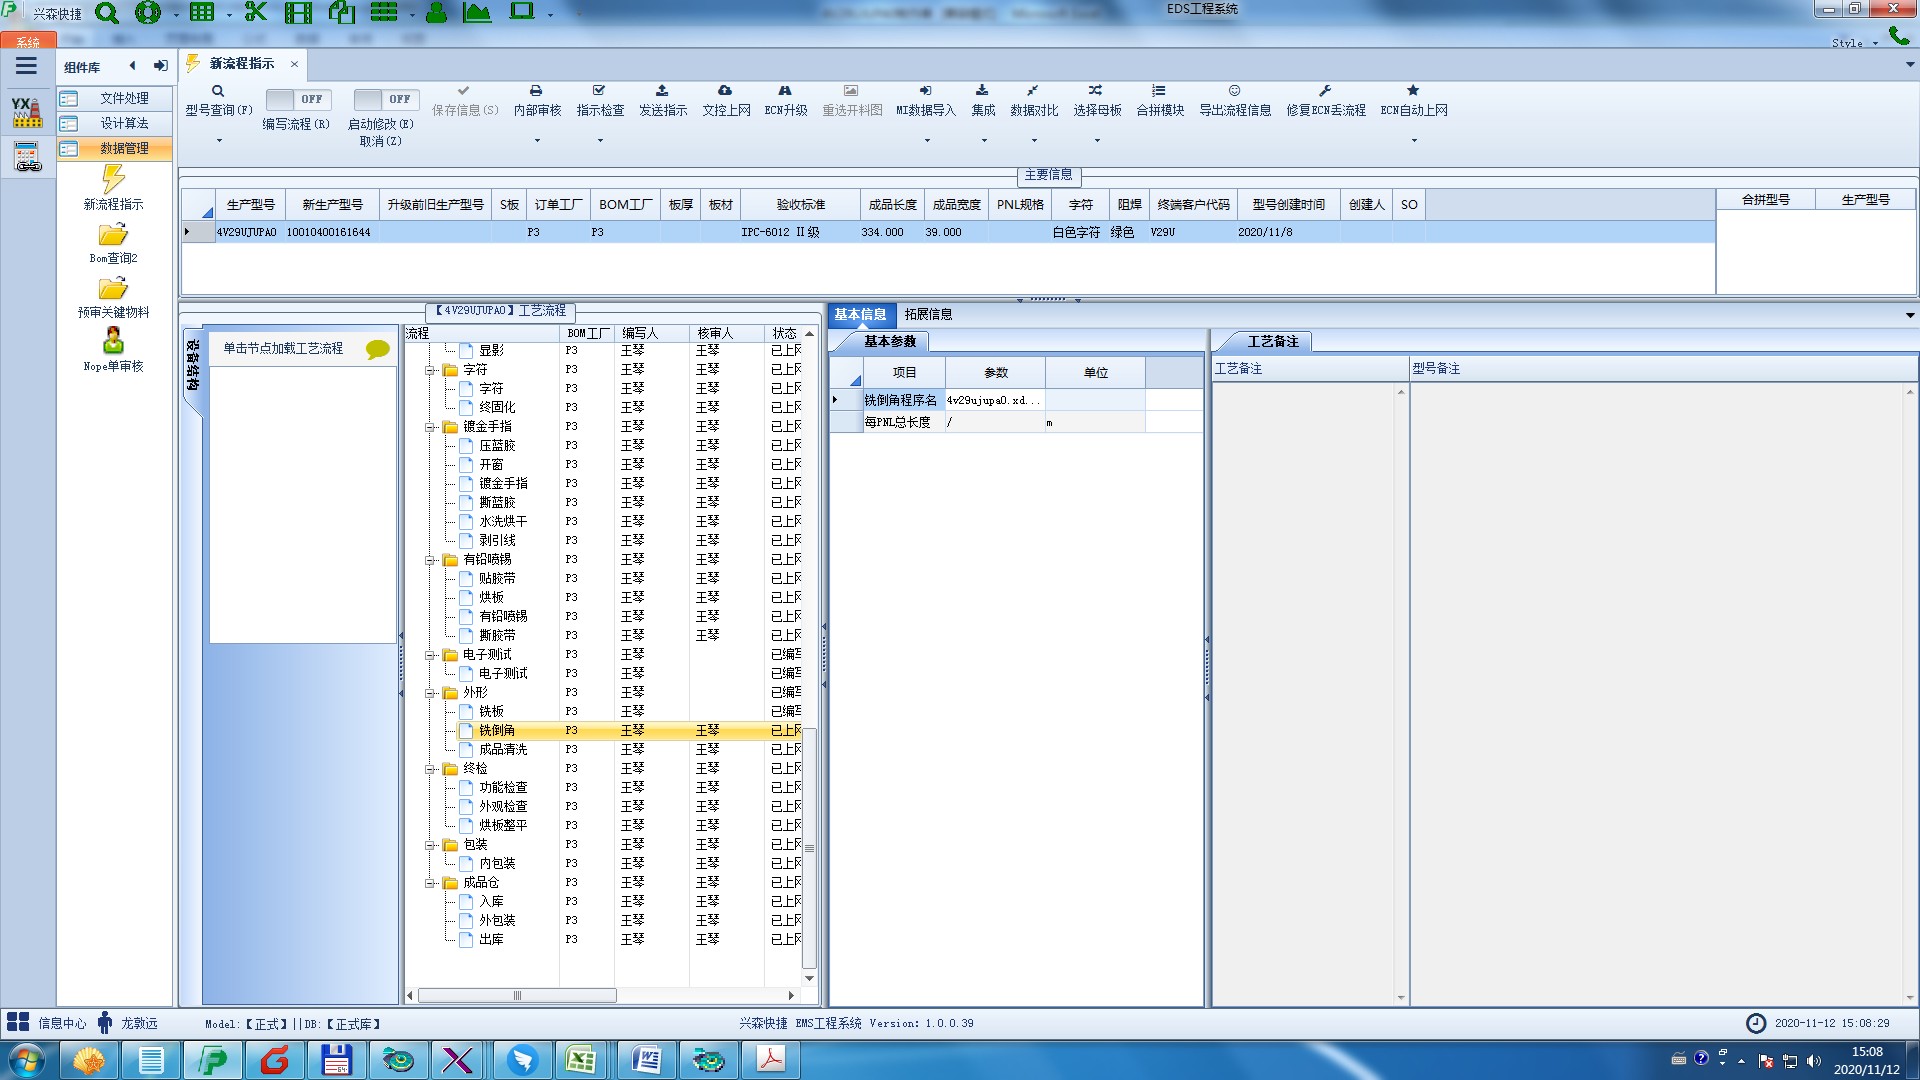Click the 导出流程信息 button

pos(1235,100)
